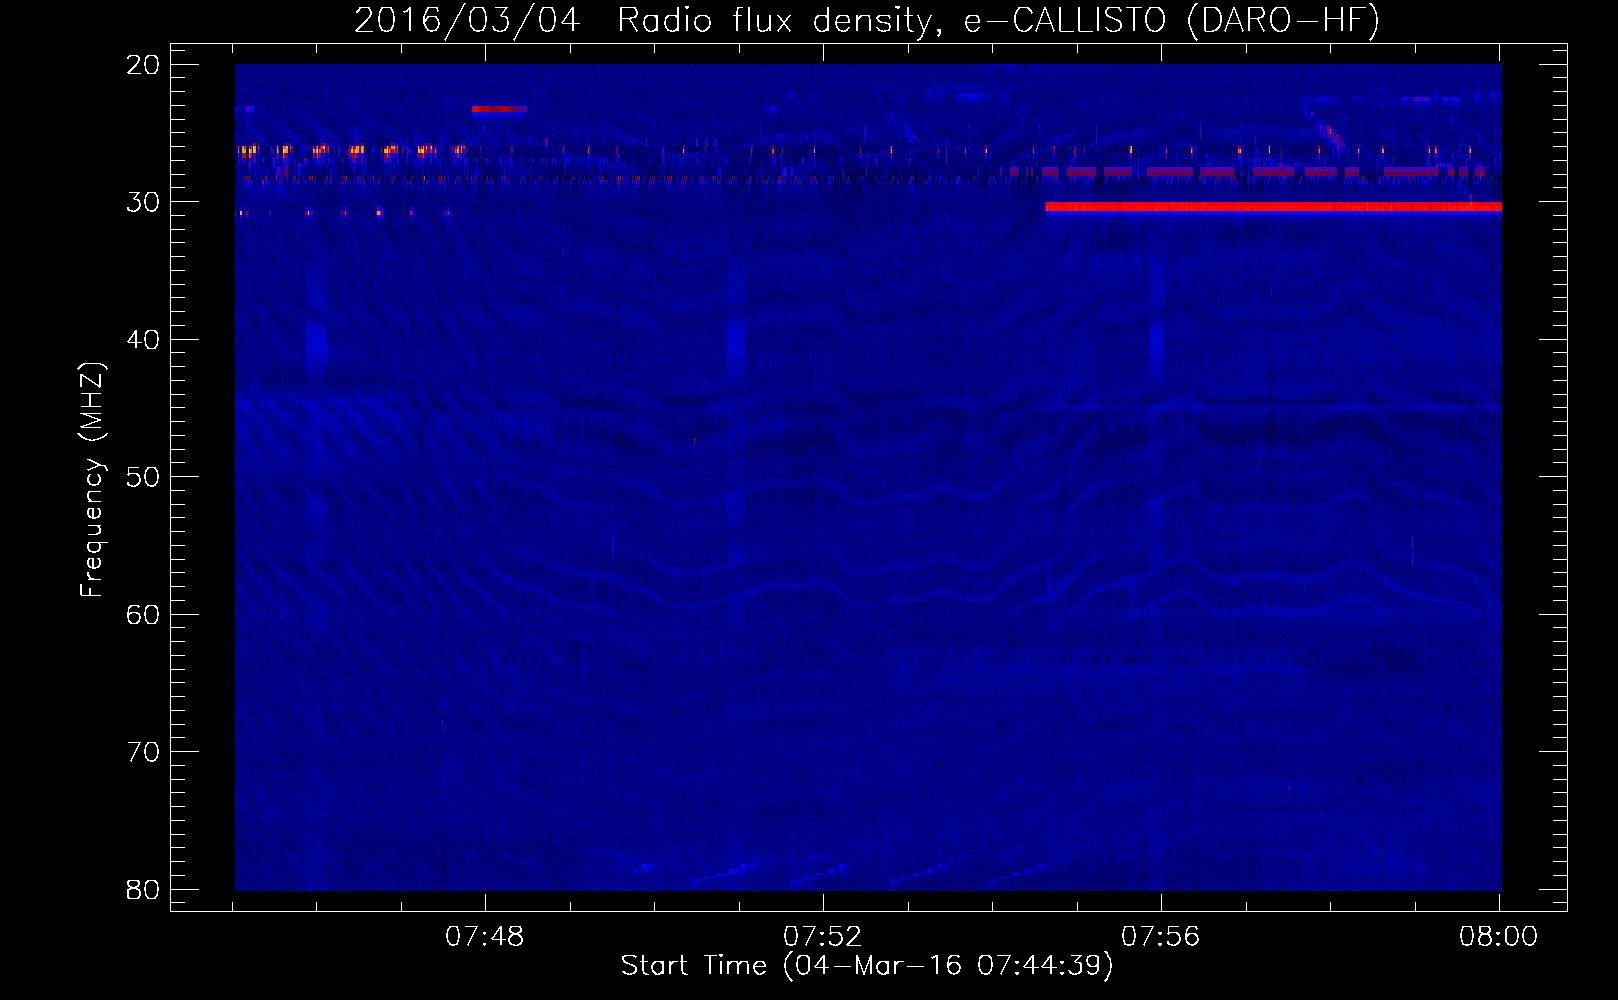
Task: Click the 08:00 time axis label
Action: point(1498,937)
